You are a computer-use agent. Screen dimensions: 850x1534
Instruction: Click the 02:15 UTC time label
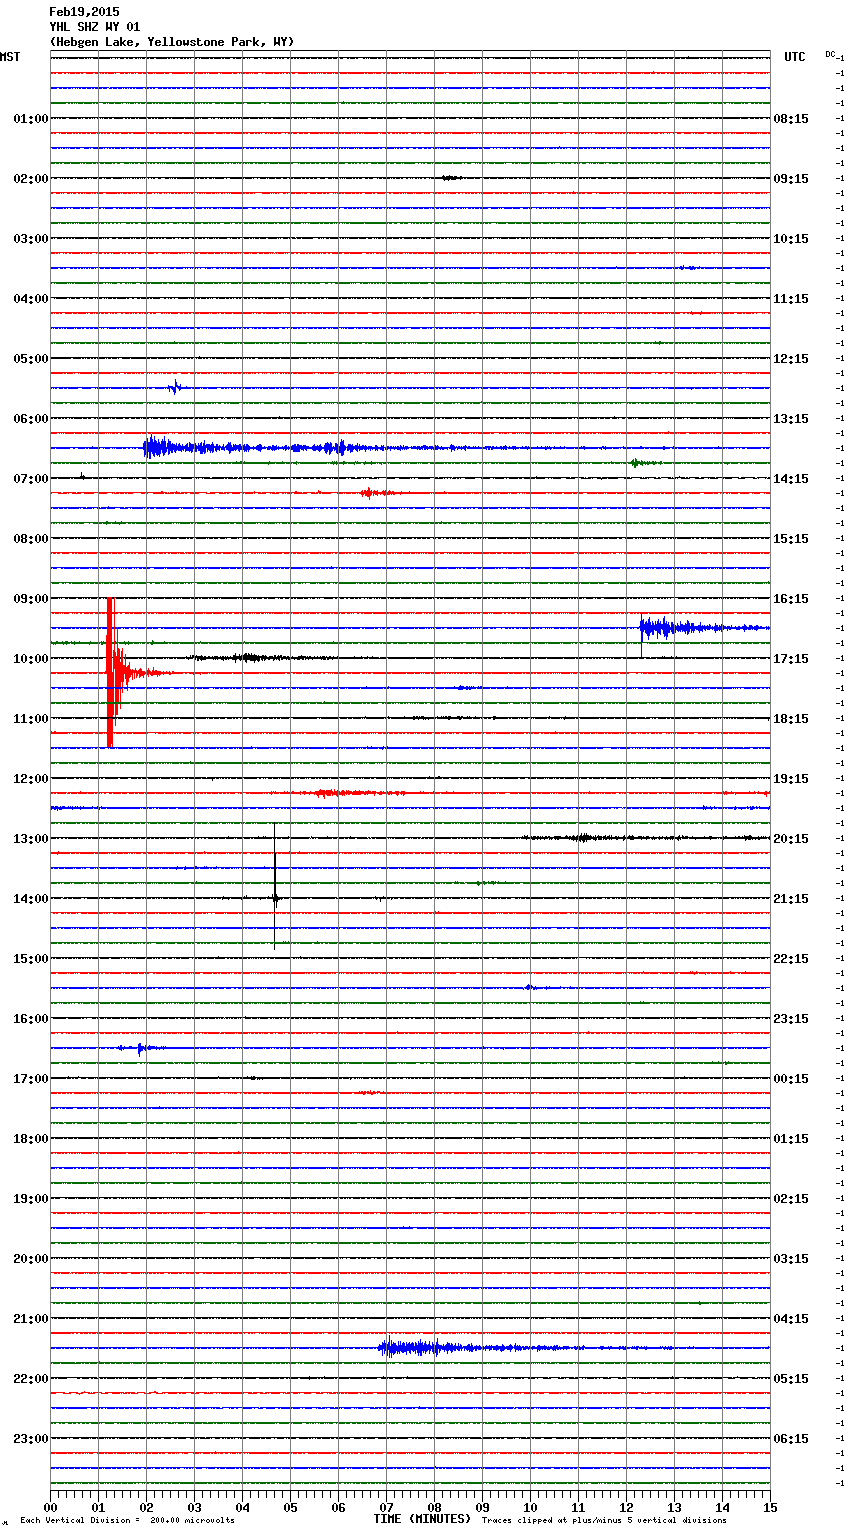pyautogui.click(x=791, y=1199)
